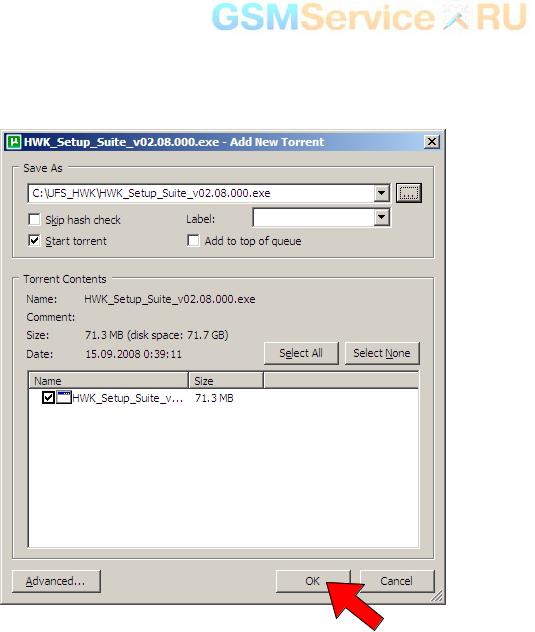Open the Save As path dropdown arrow
The height and width of the screenshot is (632, 535).
381,193
